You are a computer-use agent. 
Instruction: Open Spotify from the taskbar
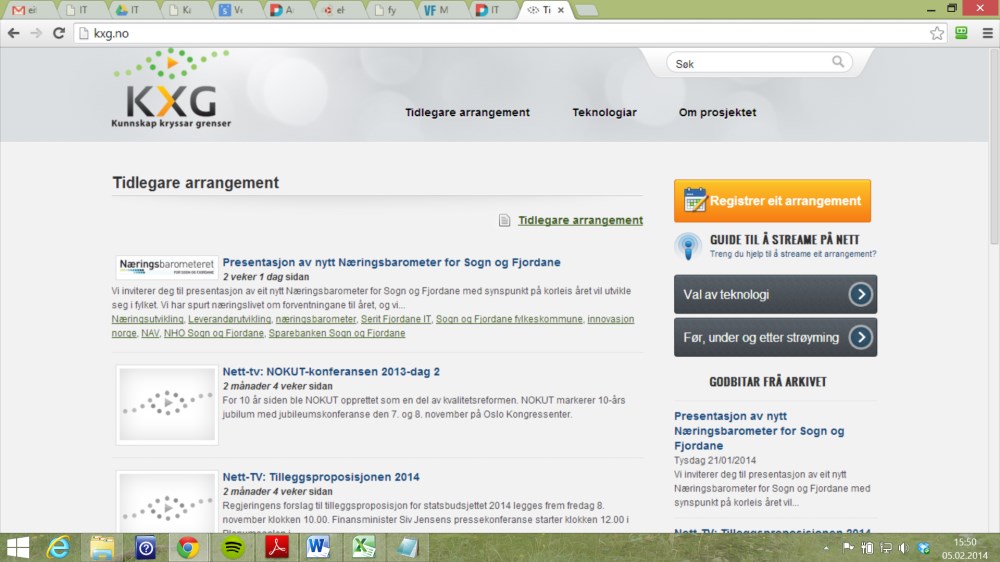click(x=233, y=547)
